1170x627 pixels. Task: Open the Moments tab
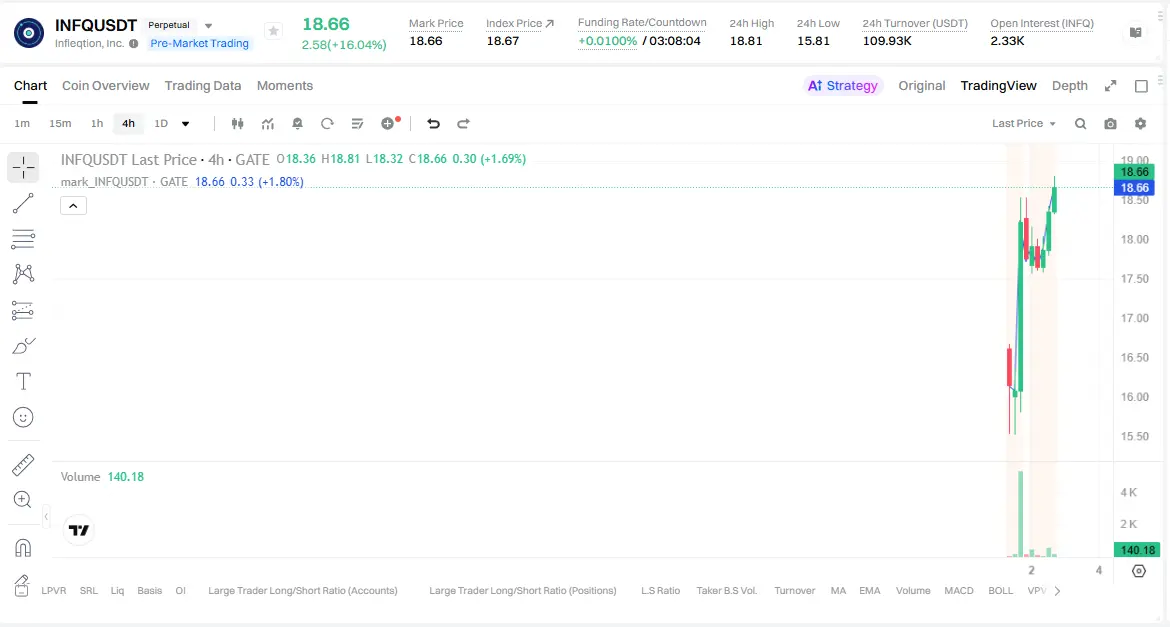285,86
